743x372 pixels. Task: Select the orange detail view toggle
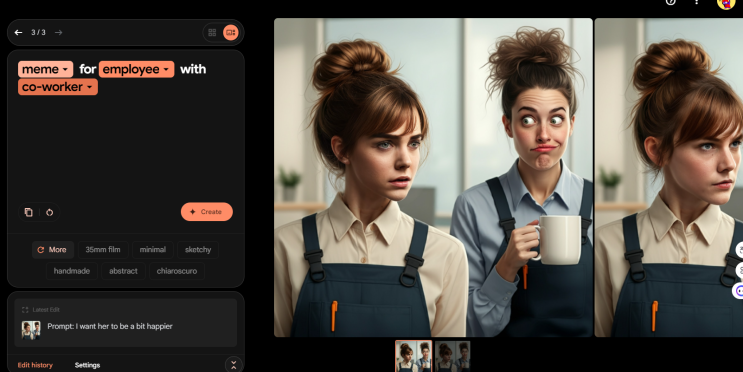[x=231, y=32]
